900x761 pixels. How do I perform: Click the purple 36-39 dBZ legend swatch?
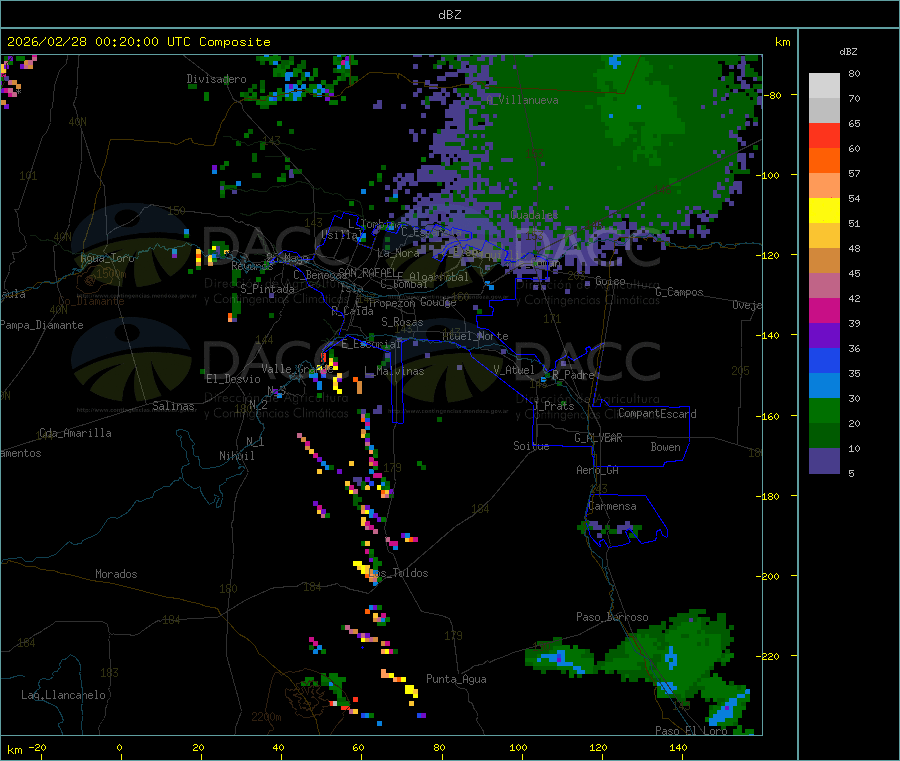[x=824, y=336]
